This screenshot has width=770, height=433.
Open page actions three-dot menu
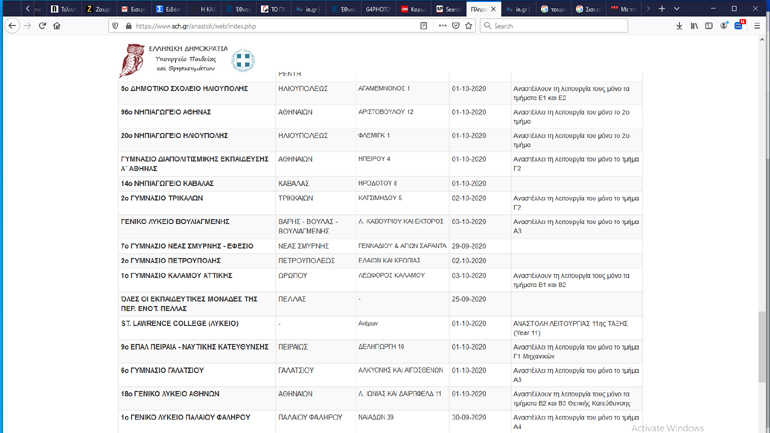point(441,26)
